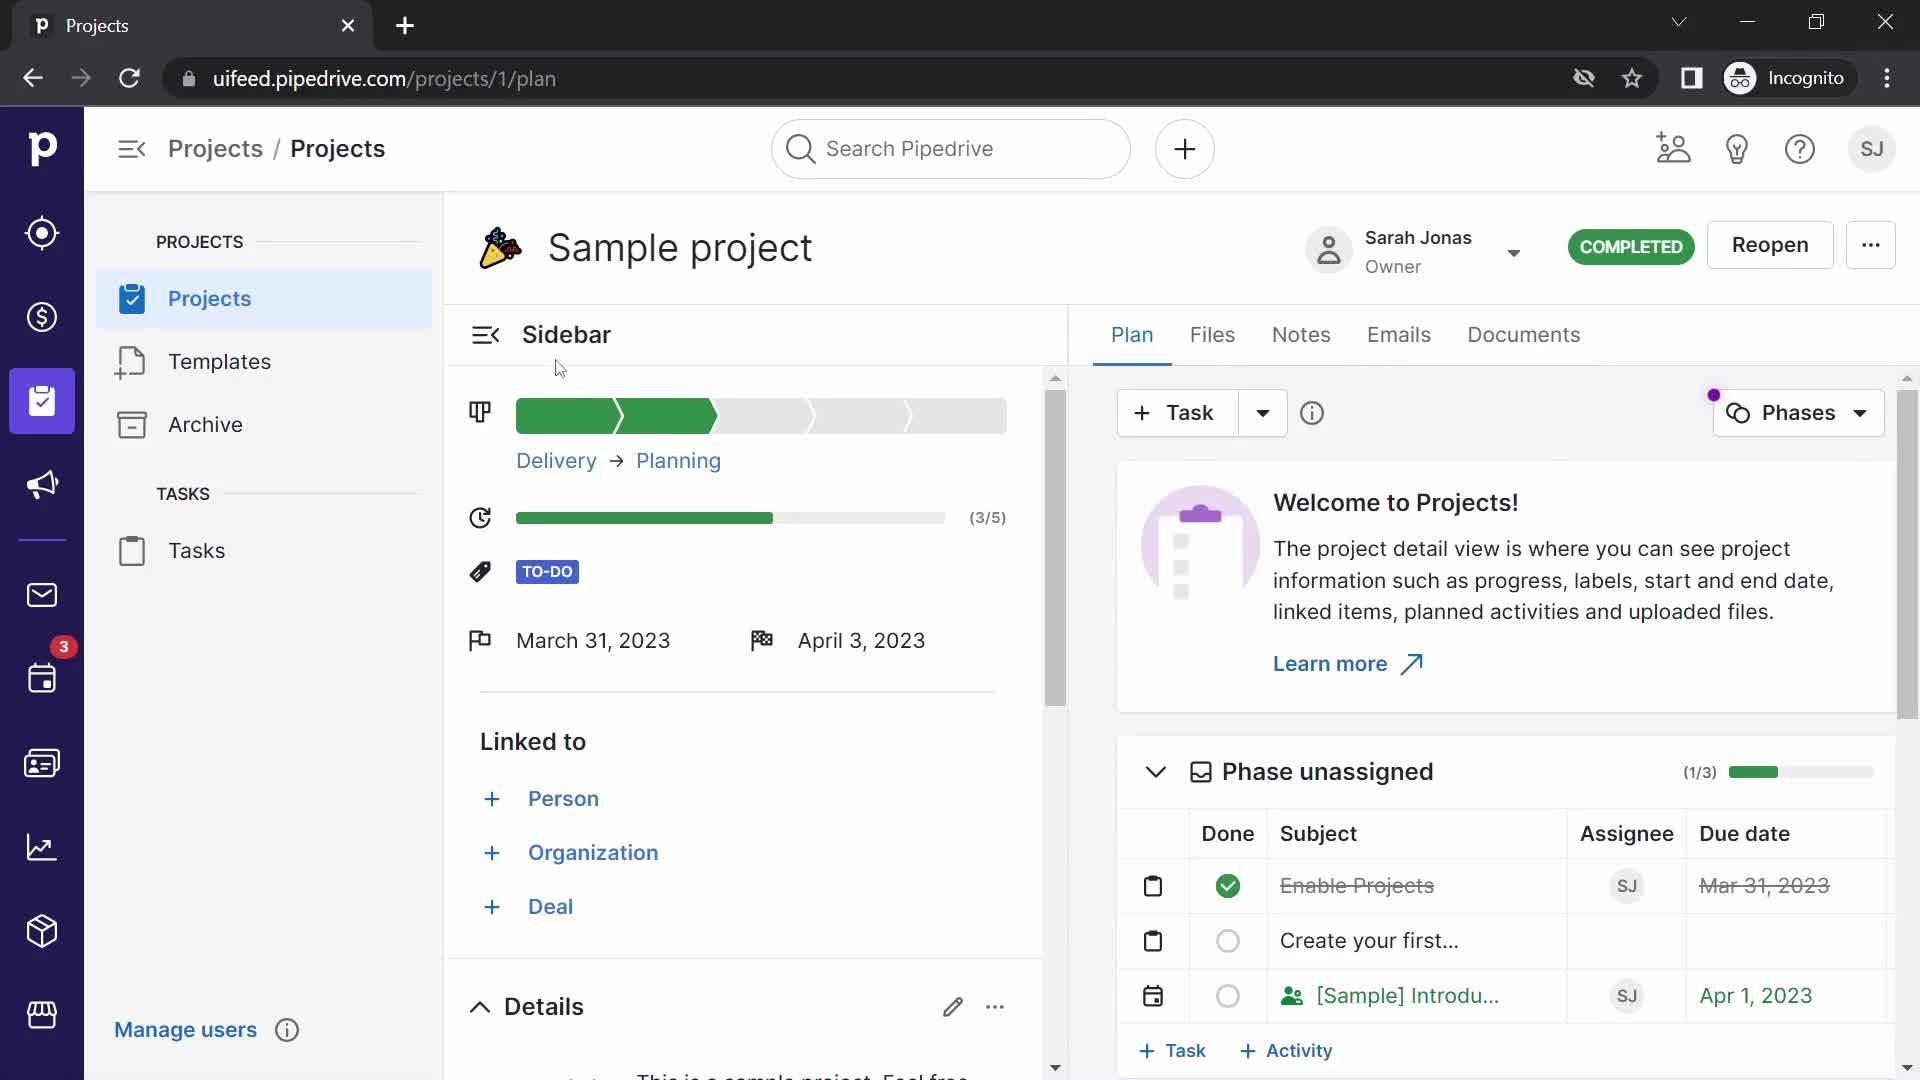This screenshot has width=1920, height=1080.
Task: Select the task info icon next to Add Task
Action: (1313, 413)
